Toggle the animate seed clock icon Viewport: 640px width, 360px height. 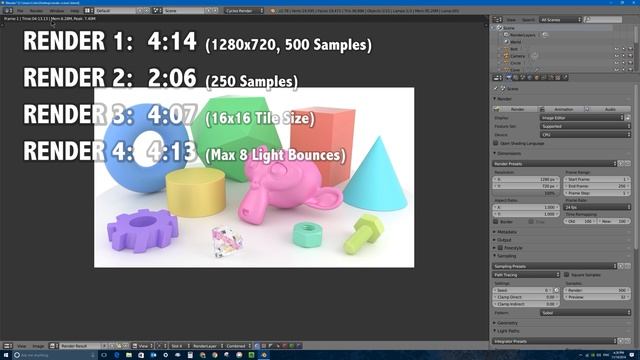click(556, 290)
